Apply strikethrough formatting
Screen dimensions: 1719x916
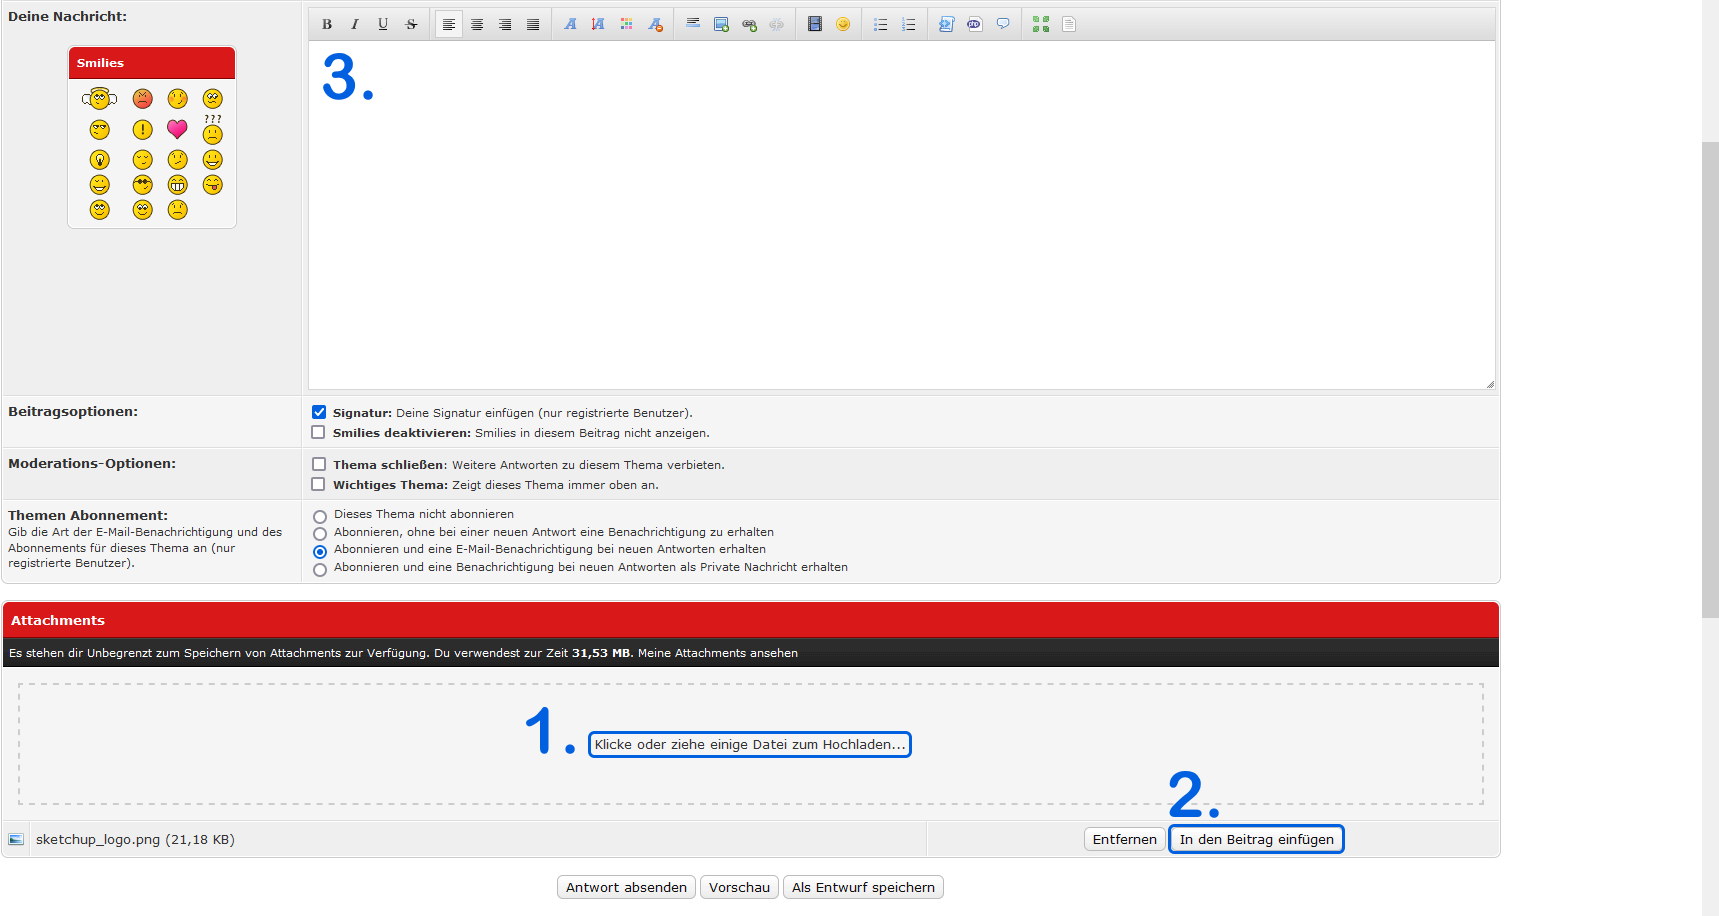[411, 24]
